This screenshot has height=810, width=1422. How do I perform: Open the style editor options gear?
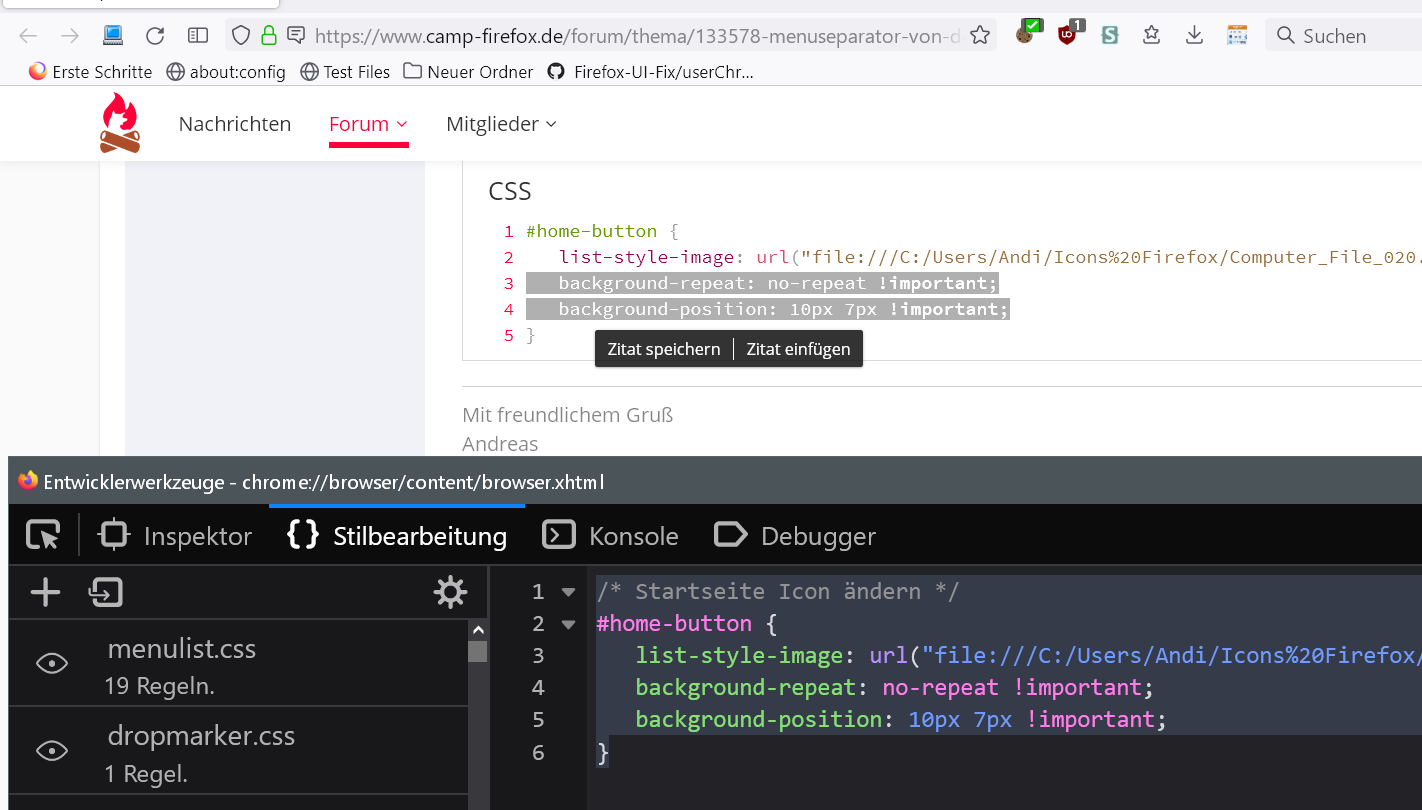[x=450, y=592]
